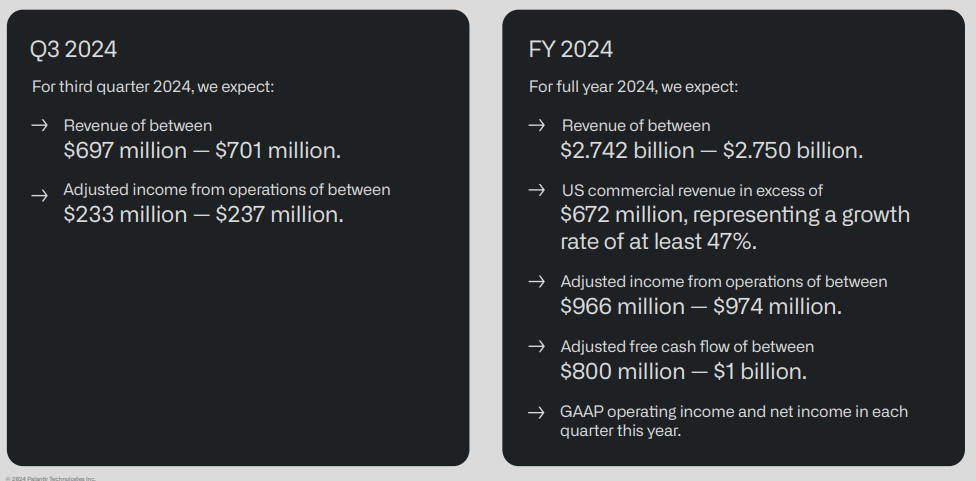Click the arrow next to adjusted free cash flow
The image size is (976, 481).
pos(537,346)
